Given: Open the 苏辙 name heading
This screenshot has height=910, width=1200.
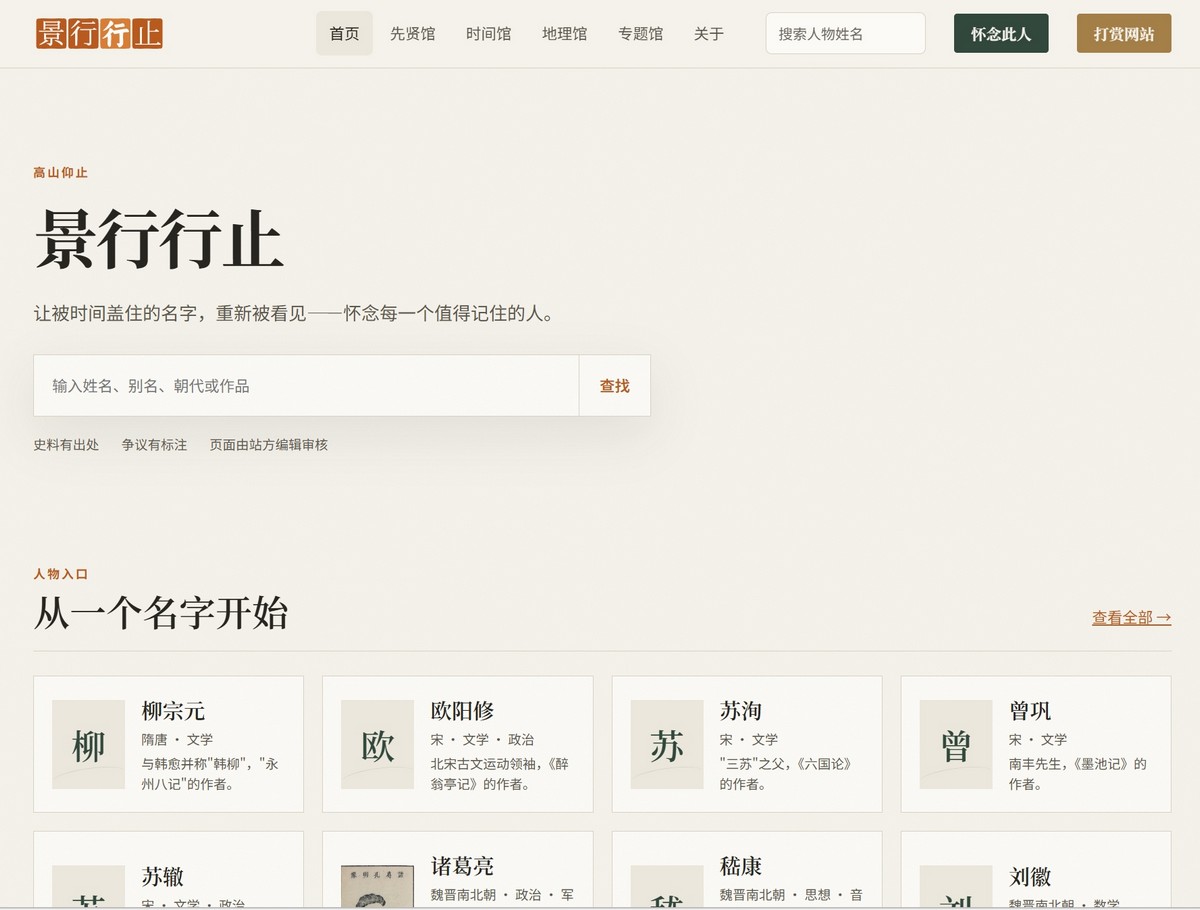Looking at the screenshot, I should click(163, 877).
